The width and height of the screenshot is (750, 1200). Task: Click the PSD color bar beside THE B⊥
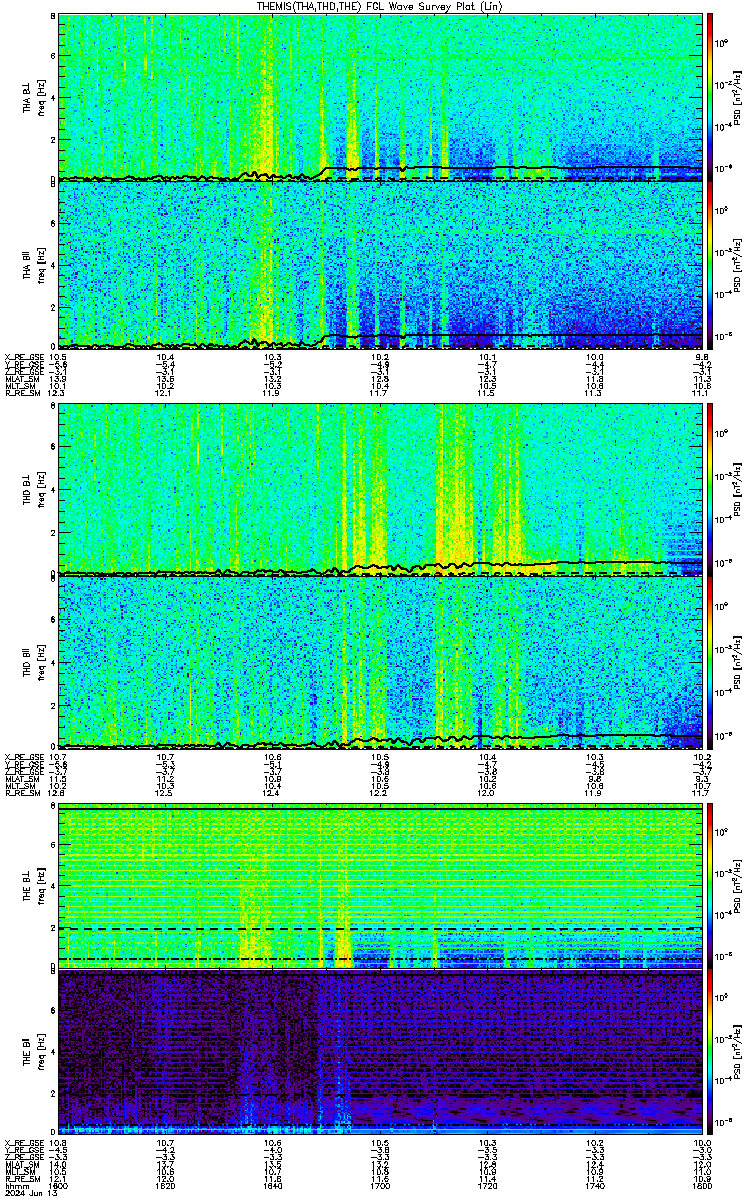click(710, 886)
